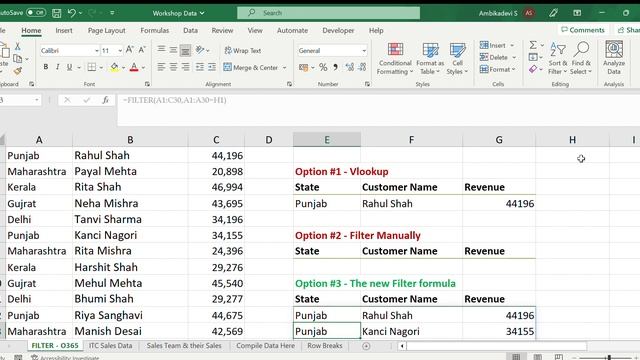The height and width of the screenshot is (360, 640).
Task: Apply Bold formatting
Action: (x=46, y=67)
